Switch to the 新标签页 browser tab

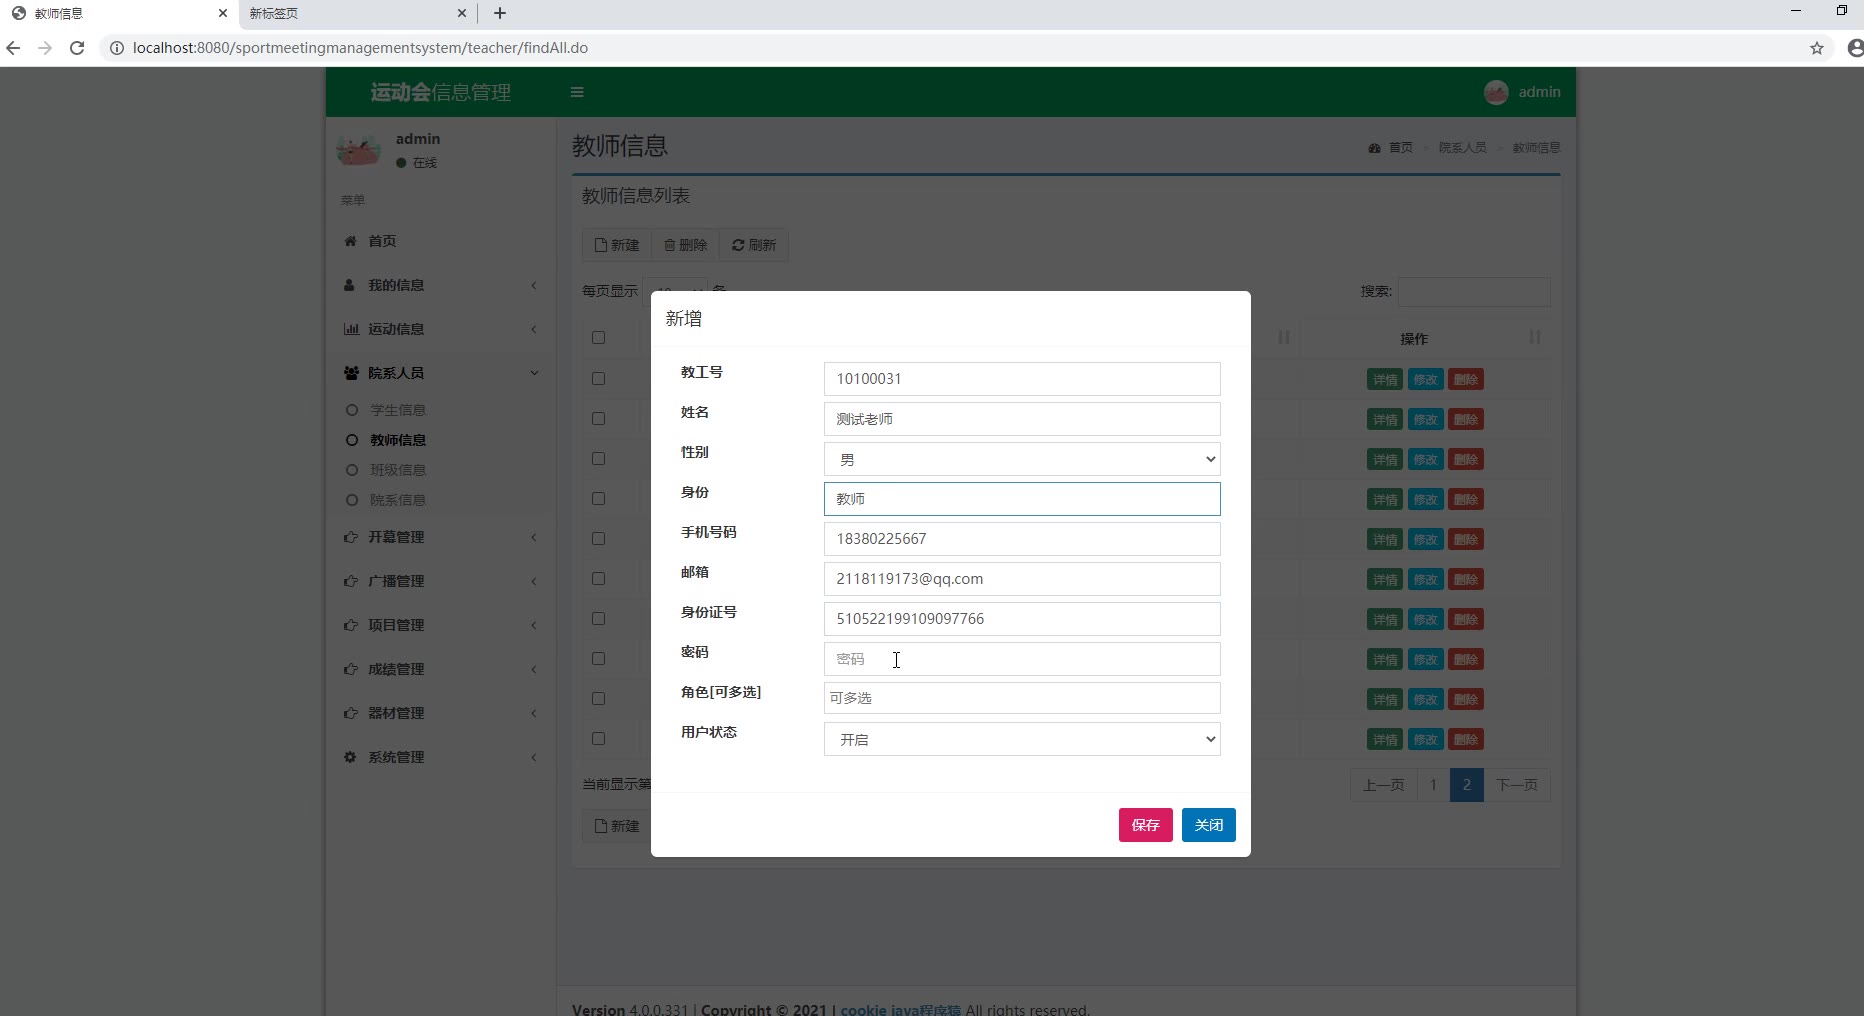tap(273, 13)
